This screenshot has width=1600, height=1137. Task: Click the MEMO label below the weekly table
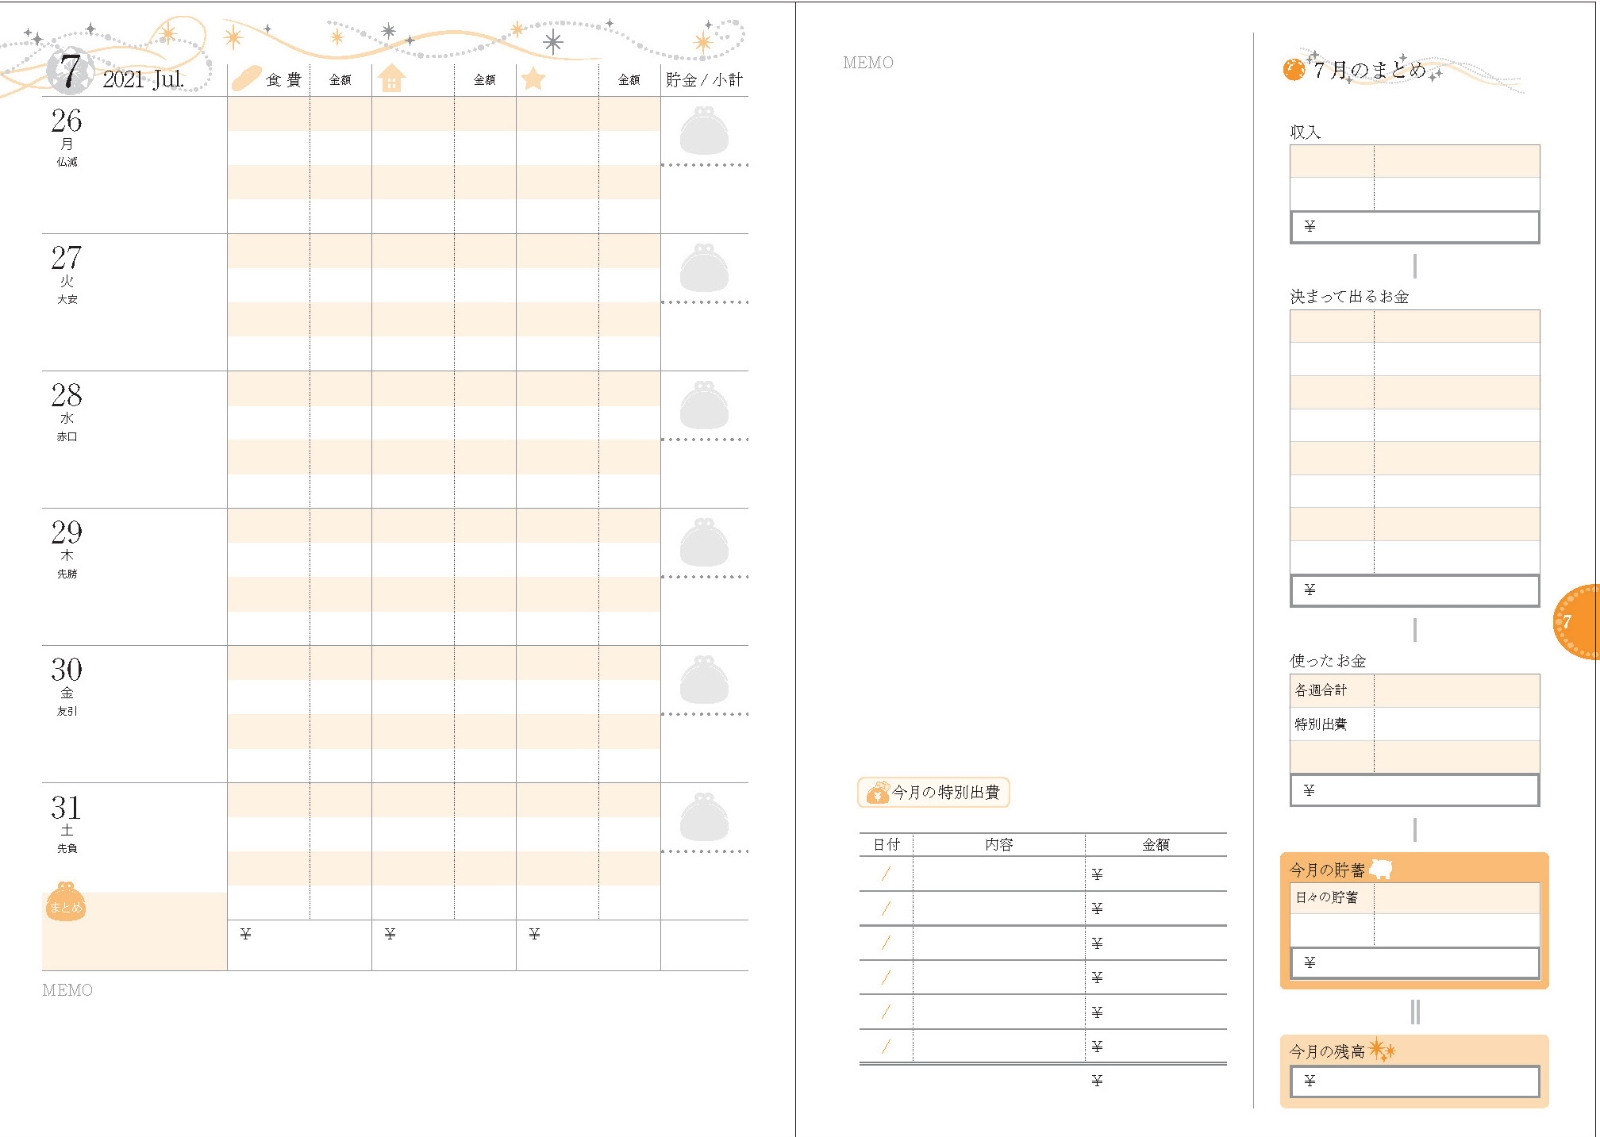67,990
